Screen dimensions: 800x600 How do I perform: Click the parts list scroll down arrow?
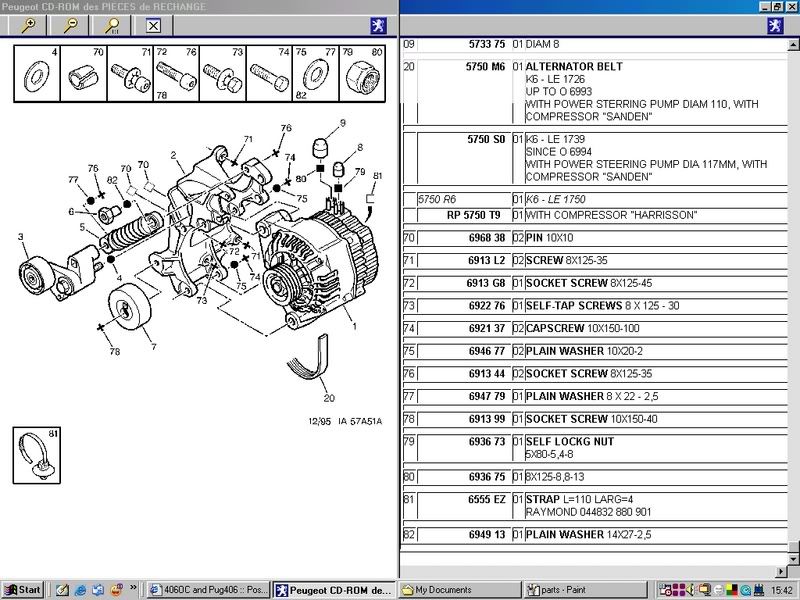tap(793, 560)
